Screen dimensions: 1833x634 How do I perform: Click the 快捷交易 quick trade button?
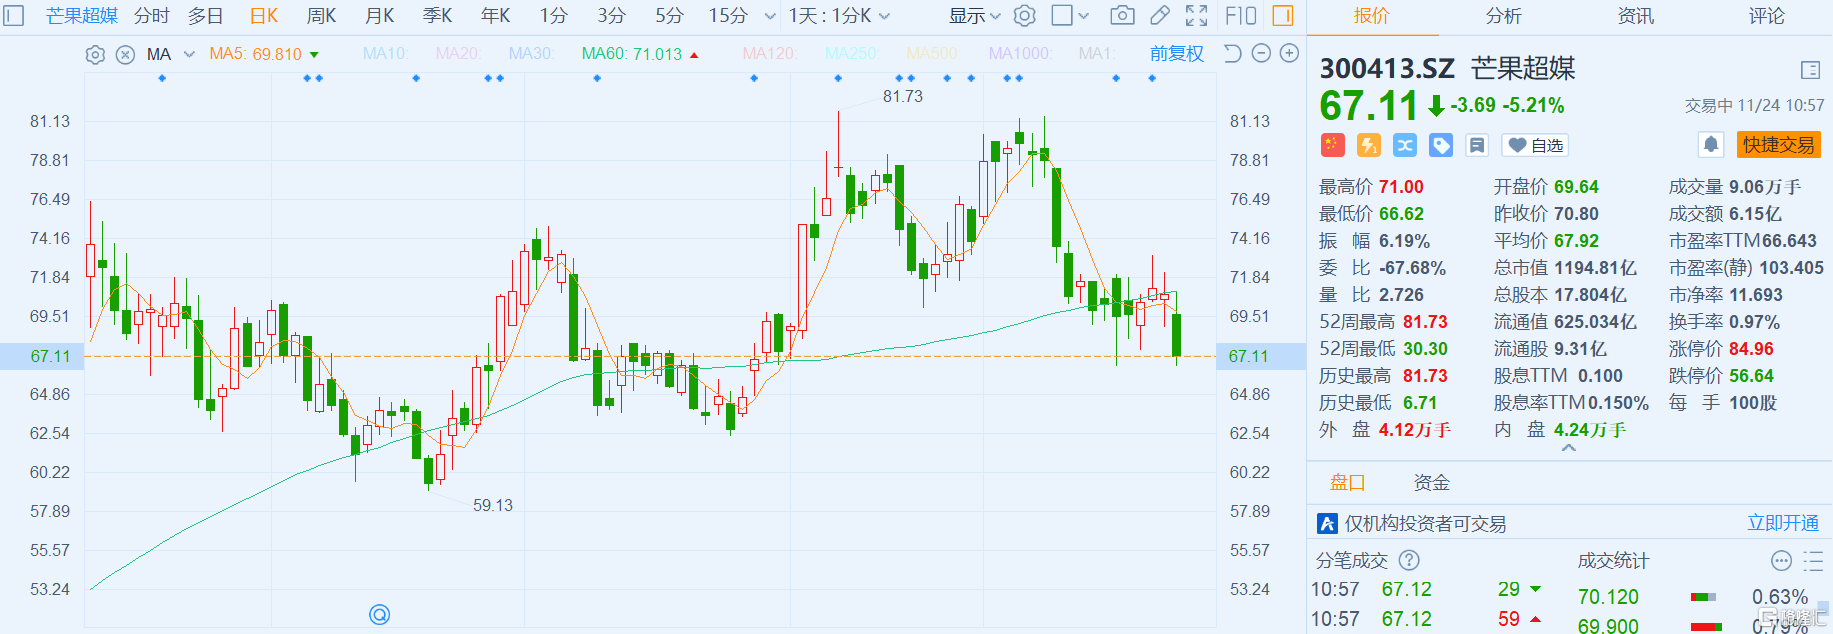1779,145
